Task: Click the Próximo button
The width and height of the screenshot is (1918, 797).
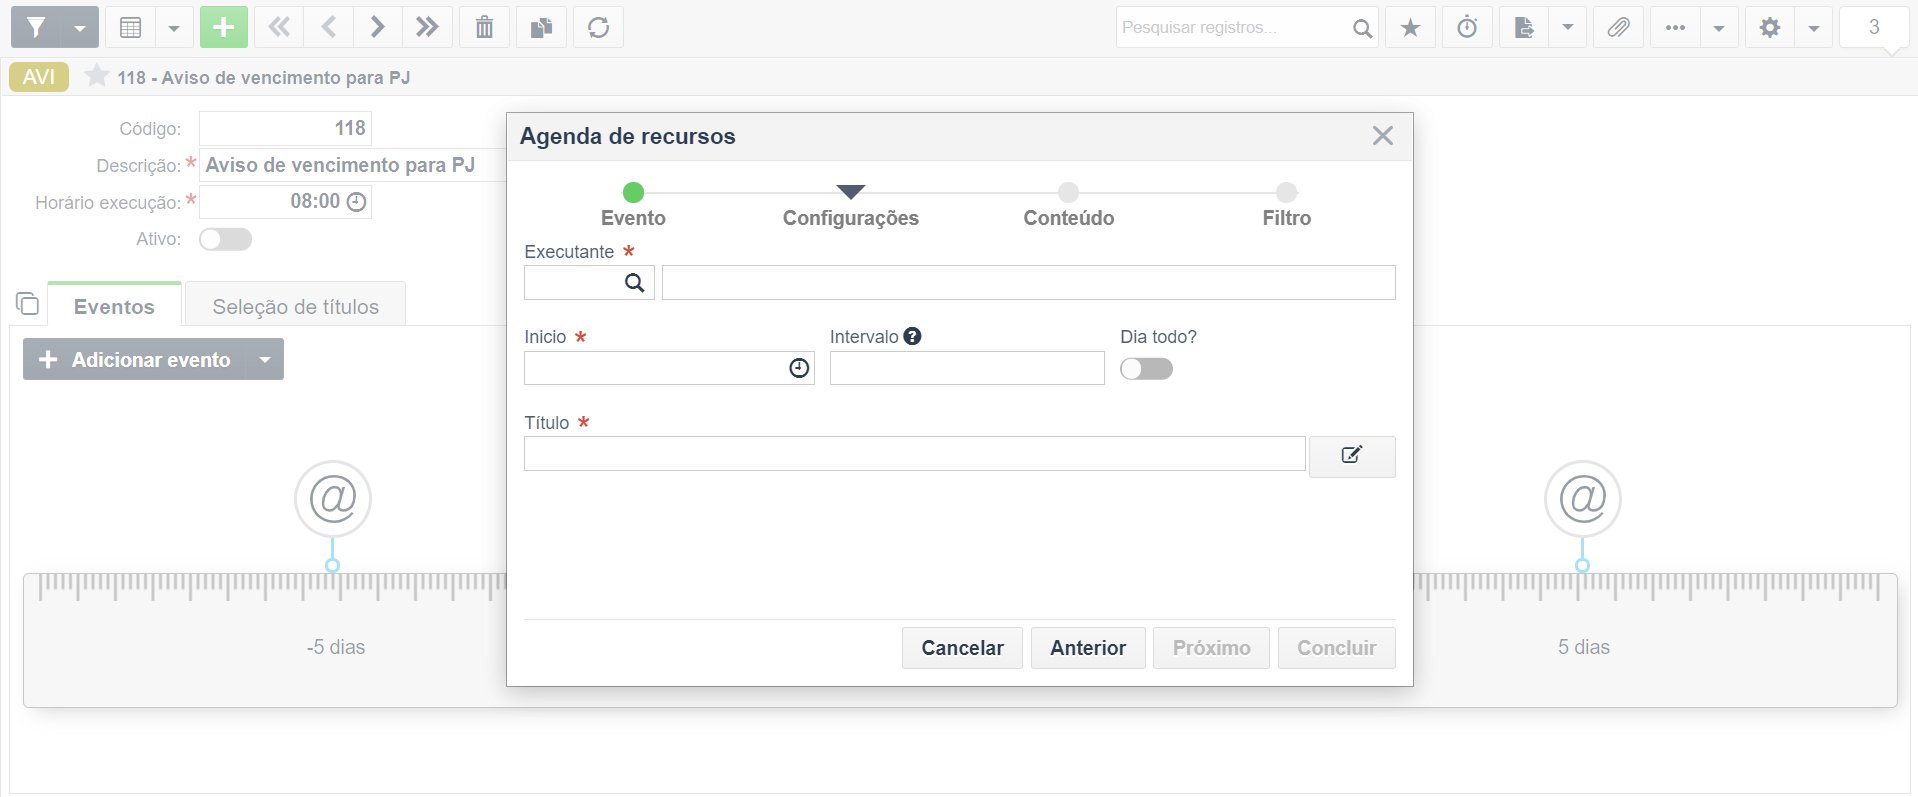Action: tap(1211, 648)
